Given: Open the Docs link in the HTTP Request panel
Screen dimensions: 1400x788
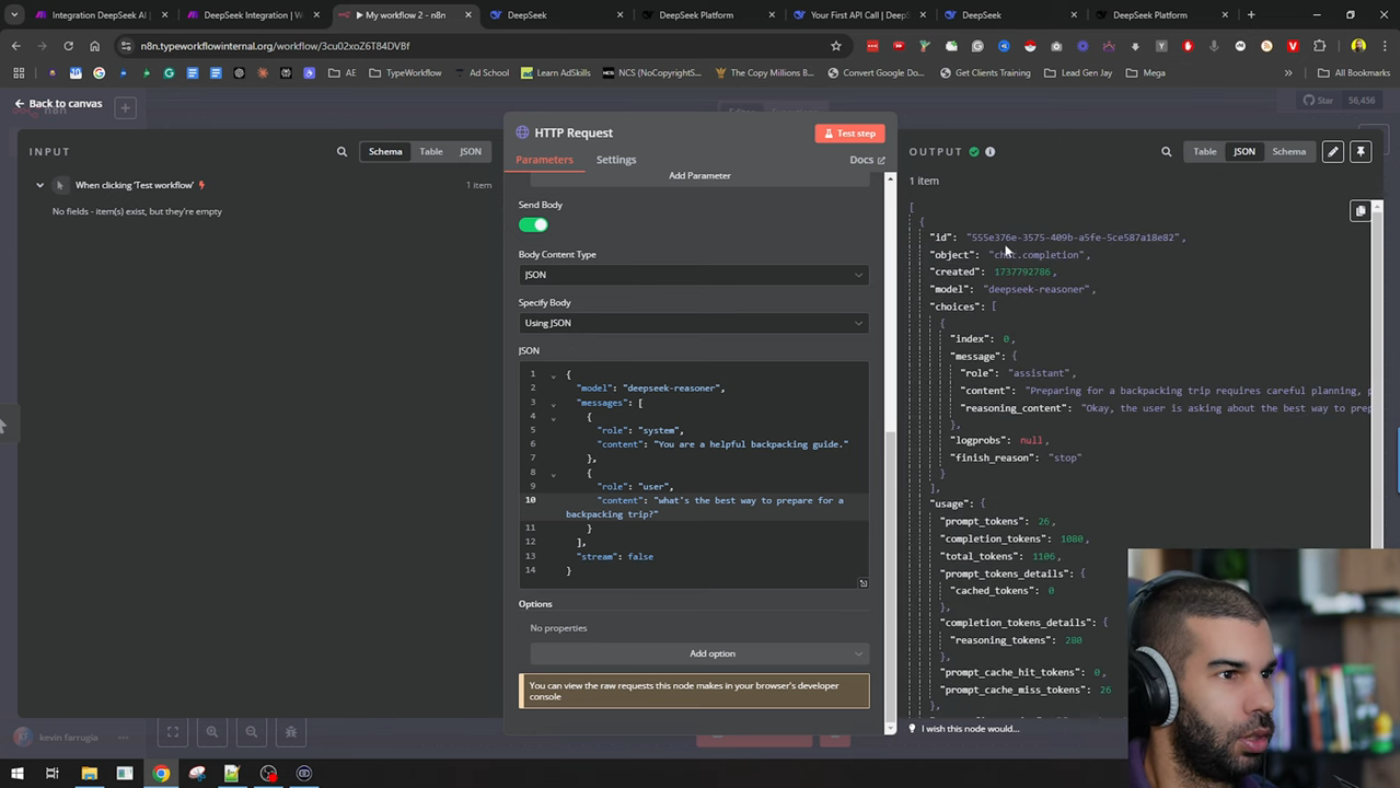Looking at the screenshot, I should (866, 160).
